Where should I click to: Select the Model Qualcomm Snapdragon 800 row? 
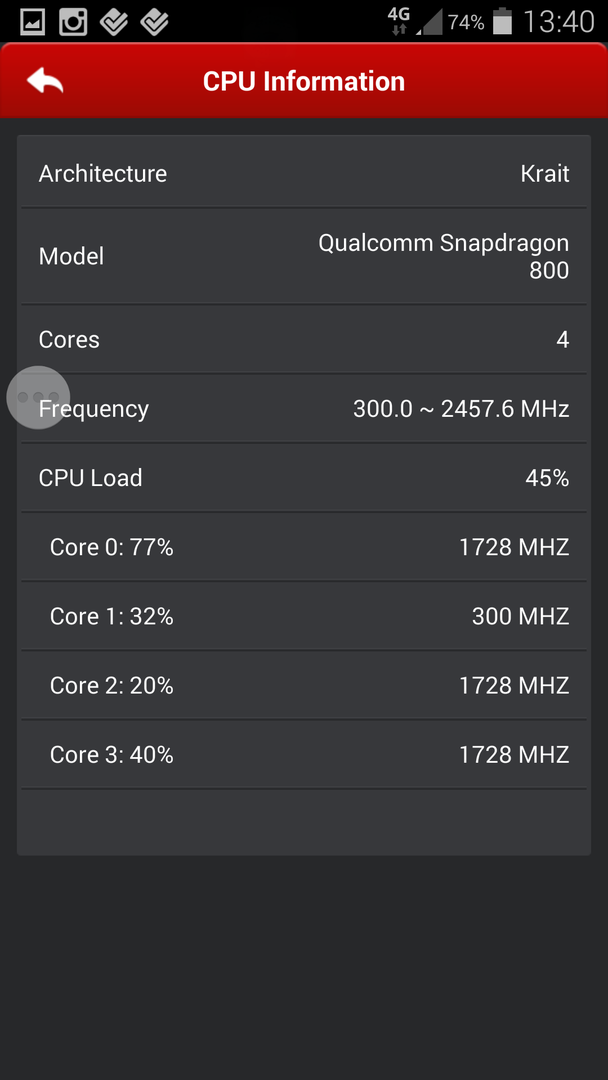click(x=304, y=256)
